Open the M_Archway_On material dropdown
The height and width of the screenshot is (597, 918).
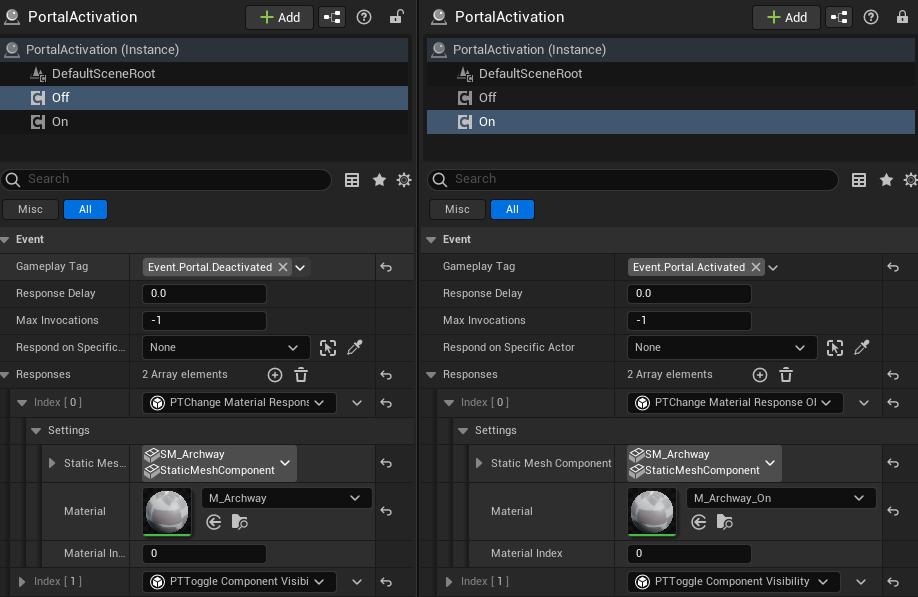780,497
